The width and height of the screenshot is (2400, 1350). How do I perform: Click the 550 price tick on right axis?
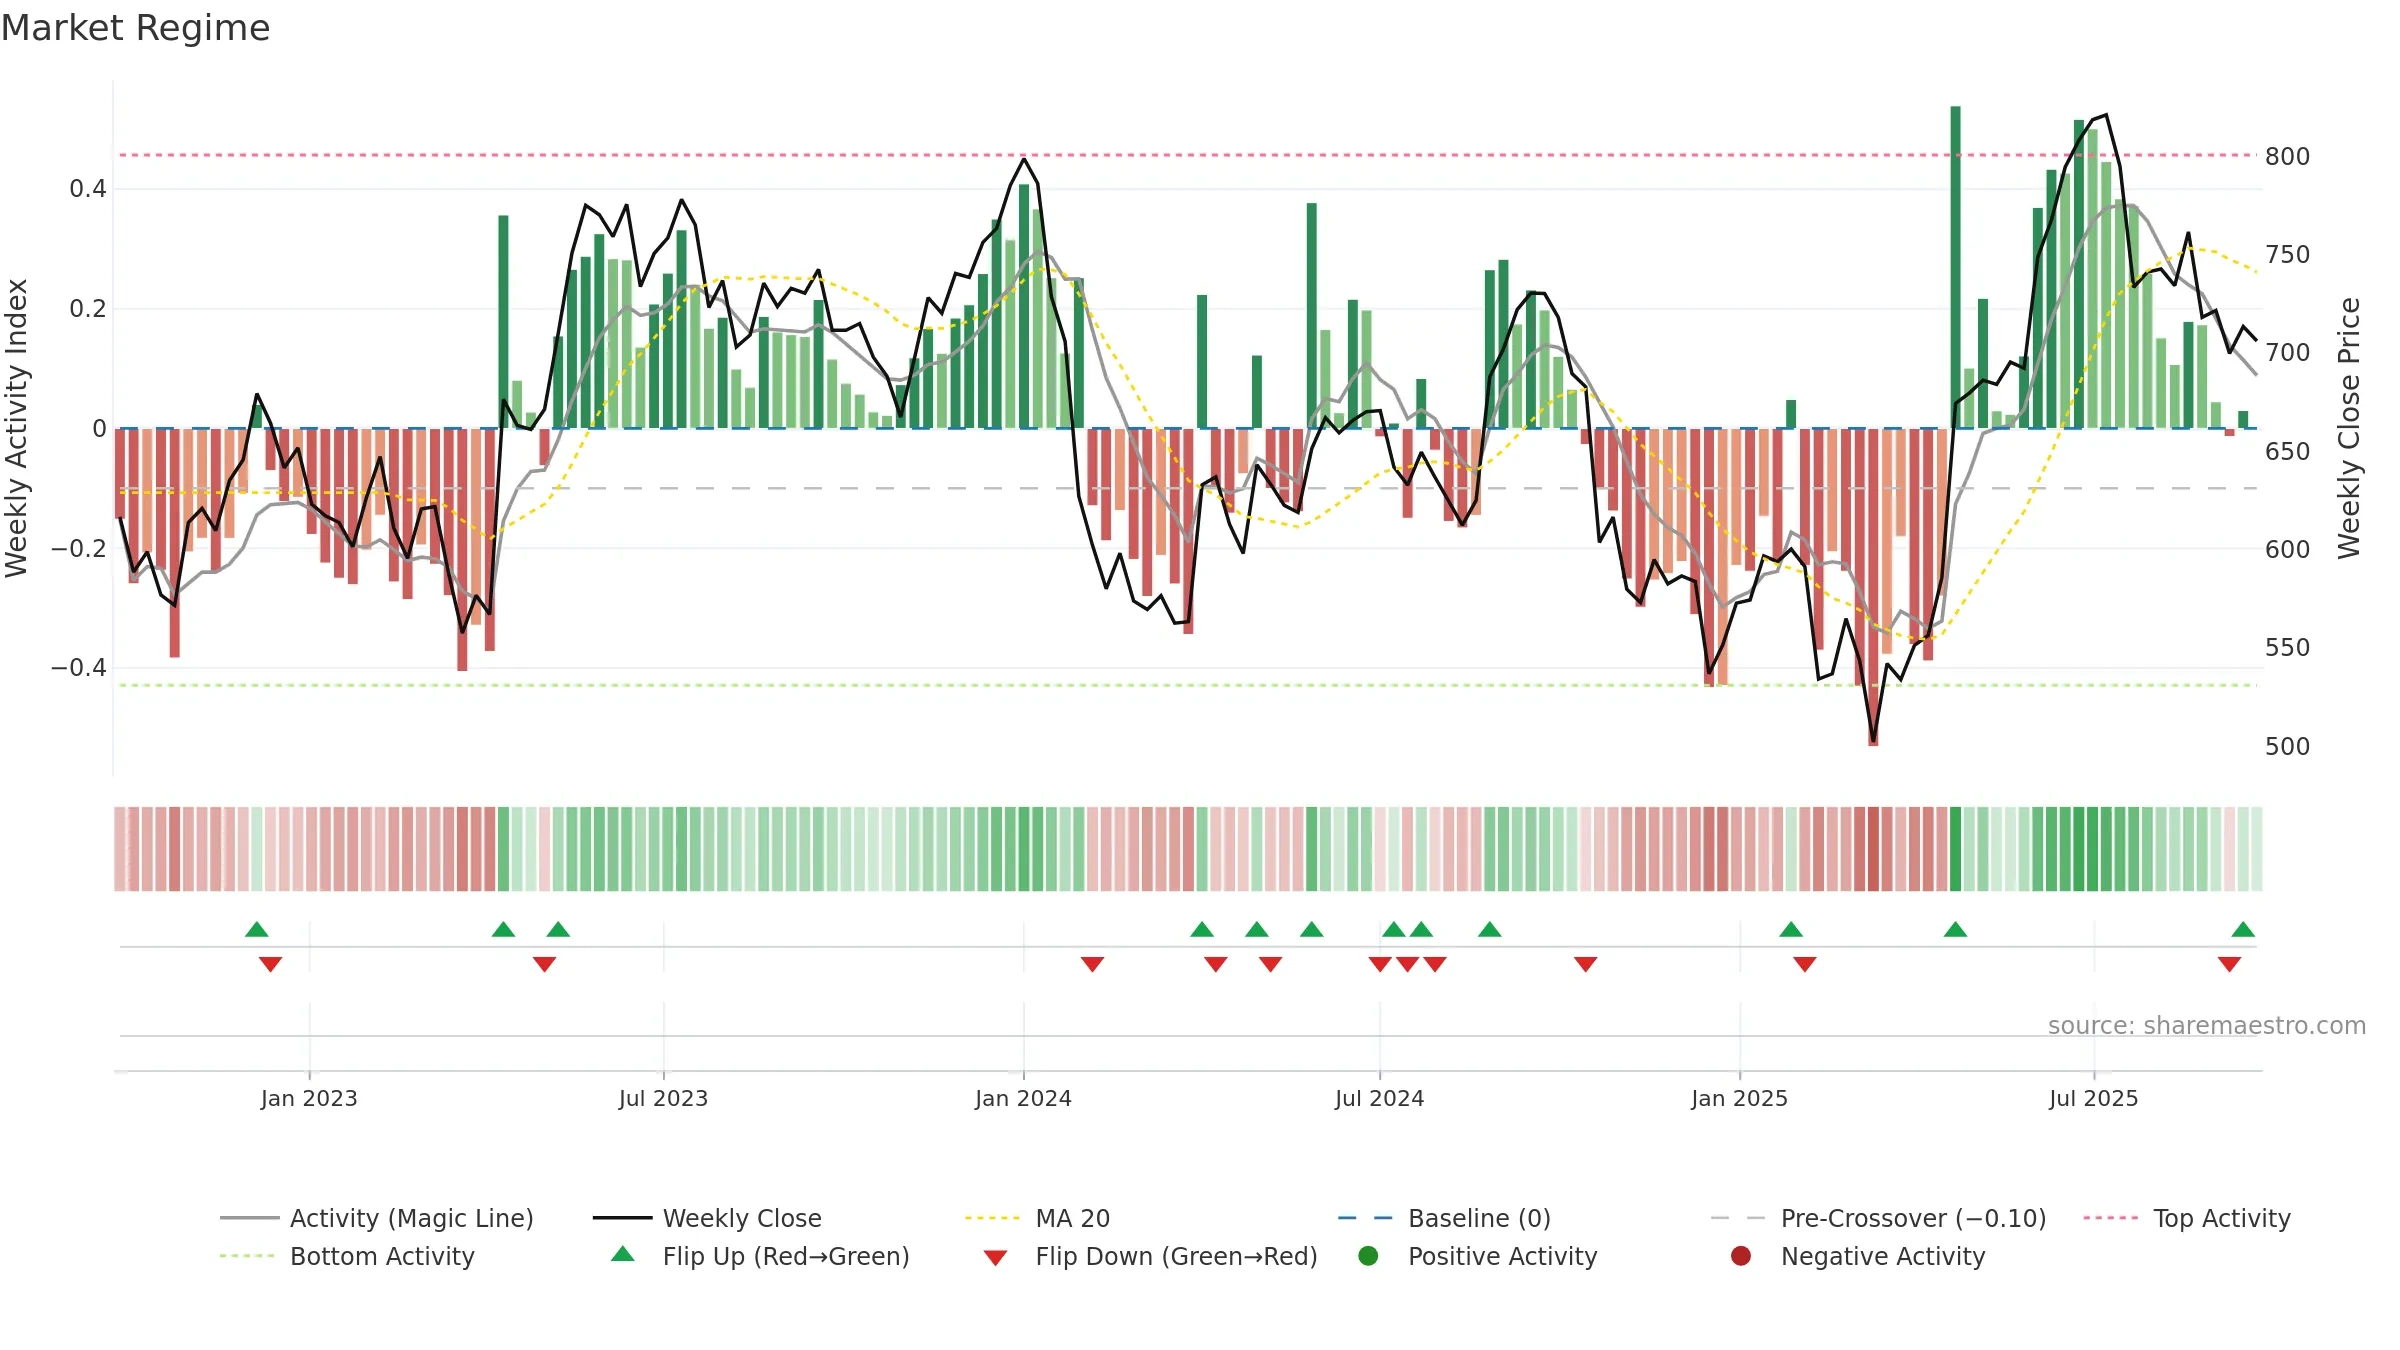point(2288,648)
